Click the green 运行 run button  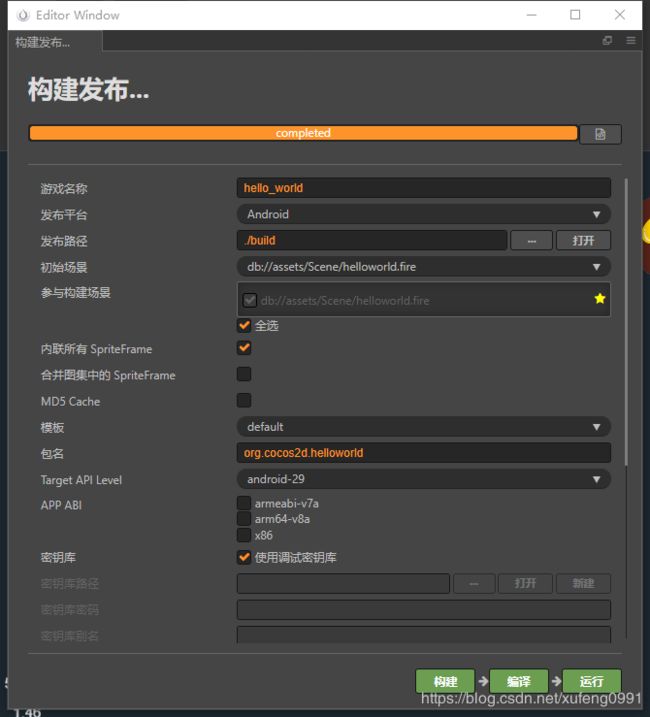591,681
